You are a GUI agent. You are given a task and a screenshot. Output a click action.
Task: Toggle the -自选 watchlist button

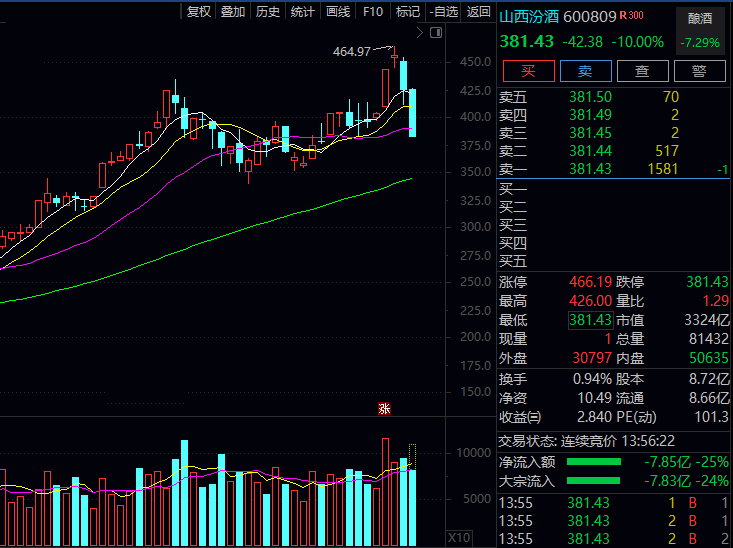point(443,12)
